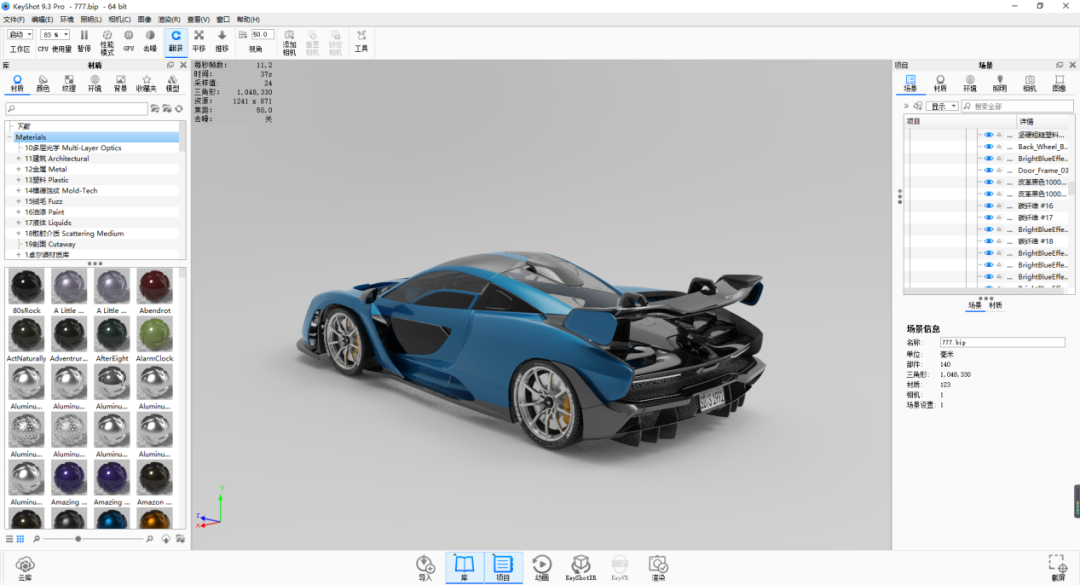Toggle visibility of 碳纤维 #17 part

[x=988, y=218]
